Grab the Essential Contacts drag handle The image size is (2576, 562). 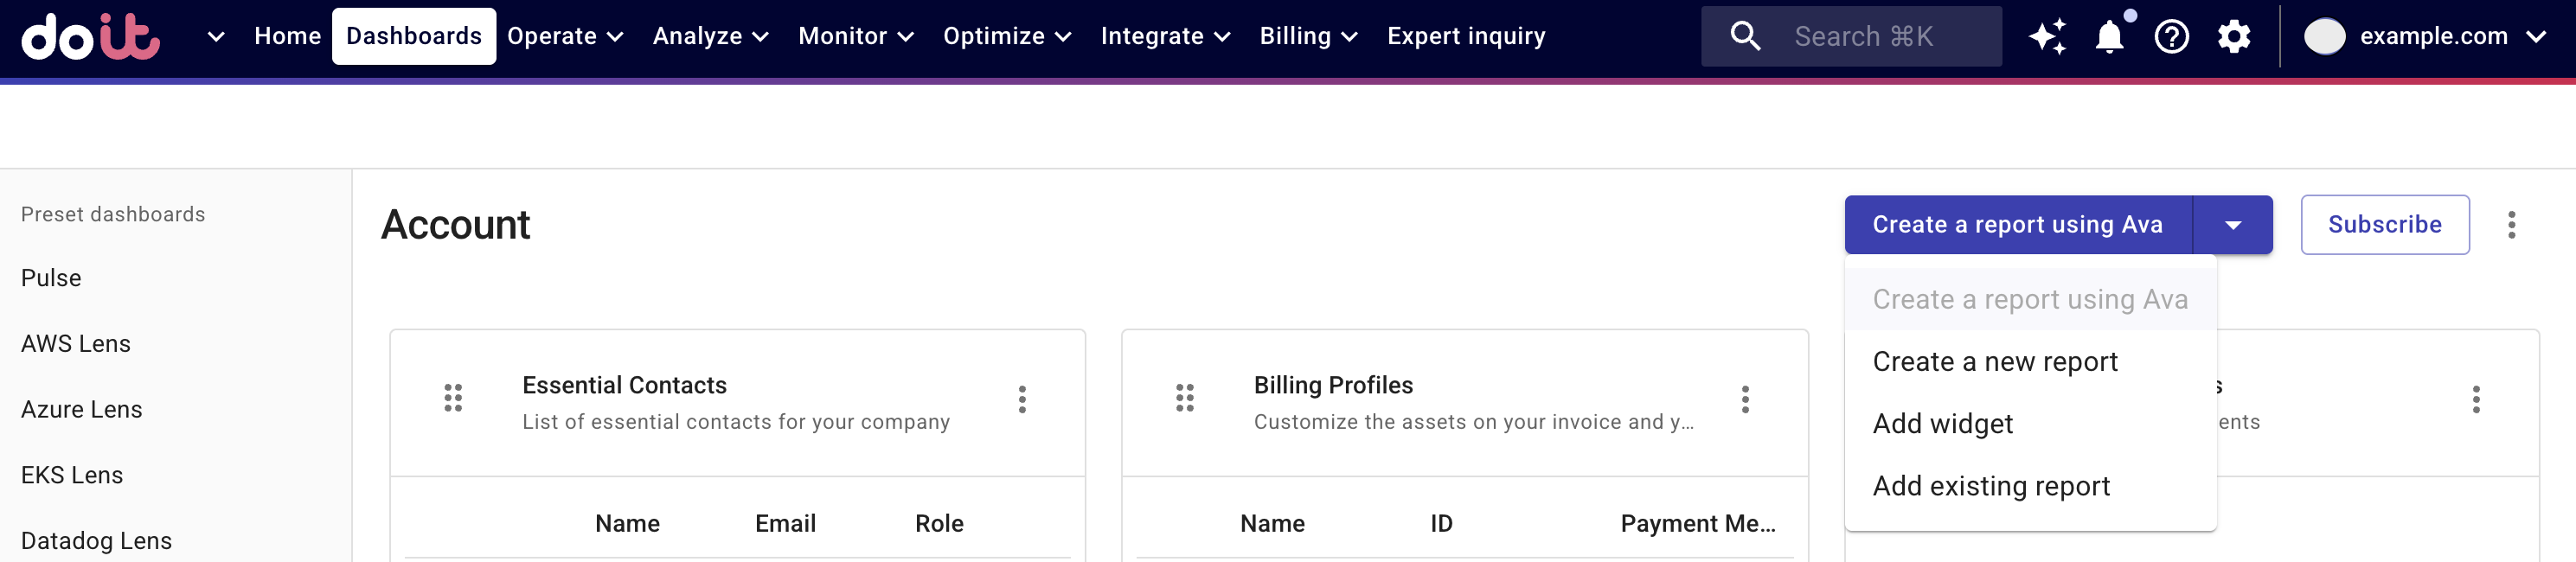(453, 397)
